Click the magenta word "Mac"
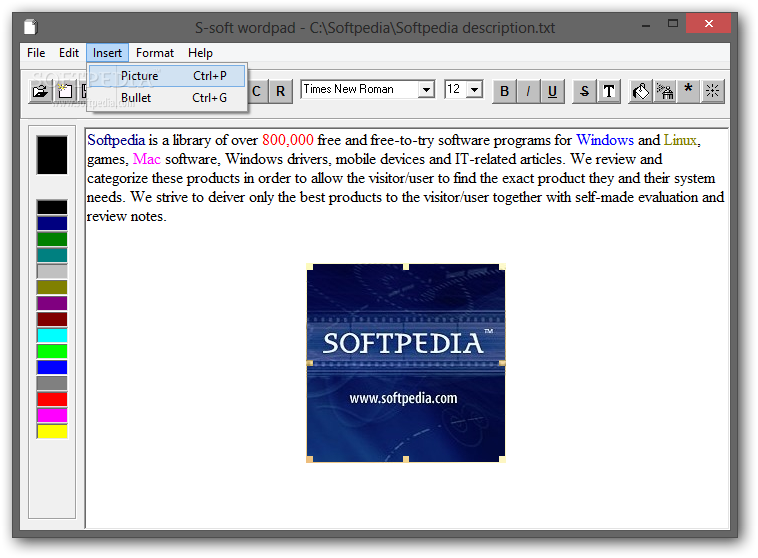The width and height of the screenshot is (758, 558). click(x=146, y=159)
